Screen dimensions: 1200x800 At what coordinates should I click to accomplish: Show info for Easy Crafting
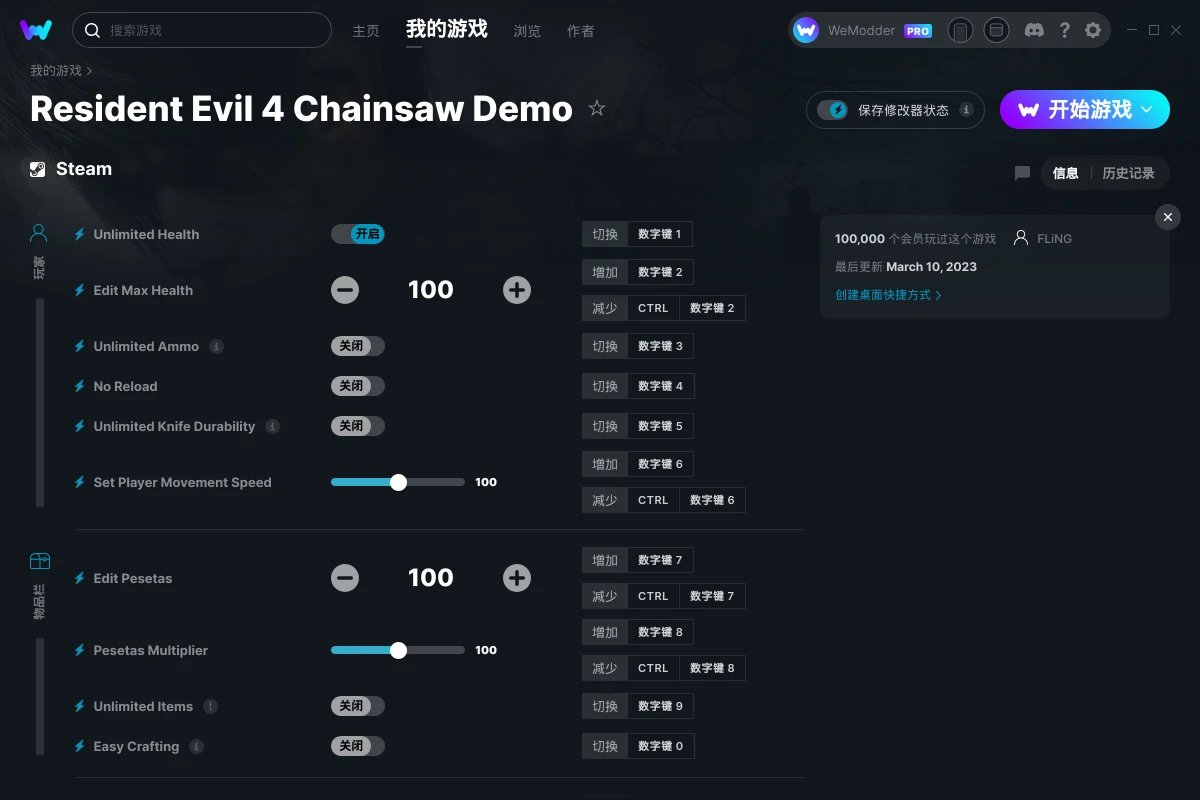click(x=196, y=746)
